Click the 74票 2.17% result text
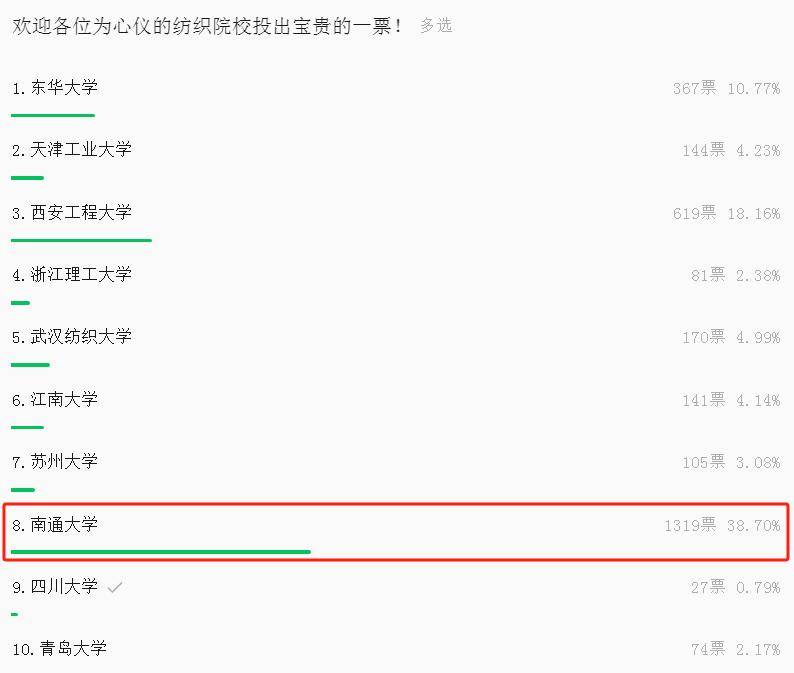This screenshot has width=794, height=673. (734, 649)
